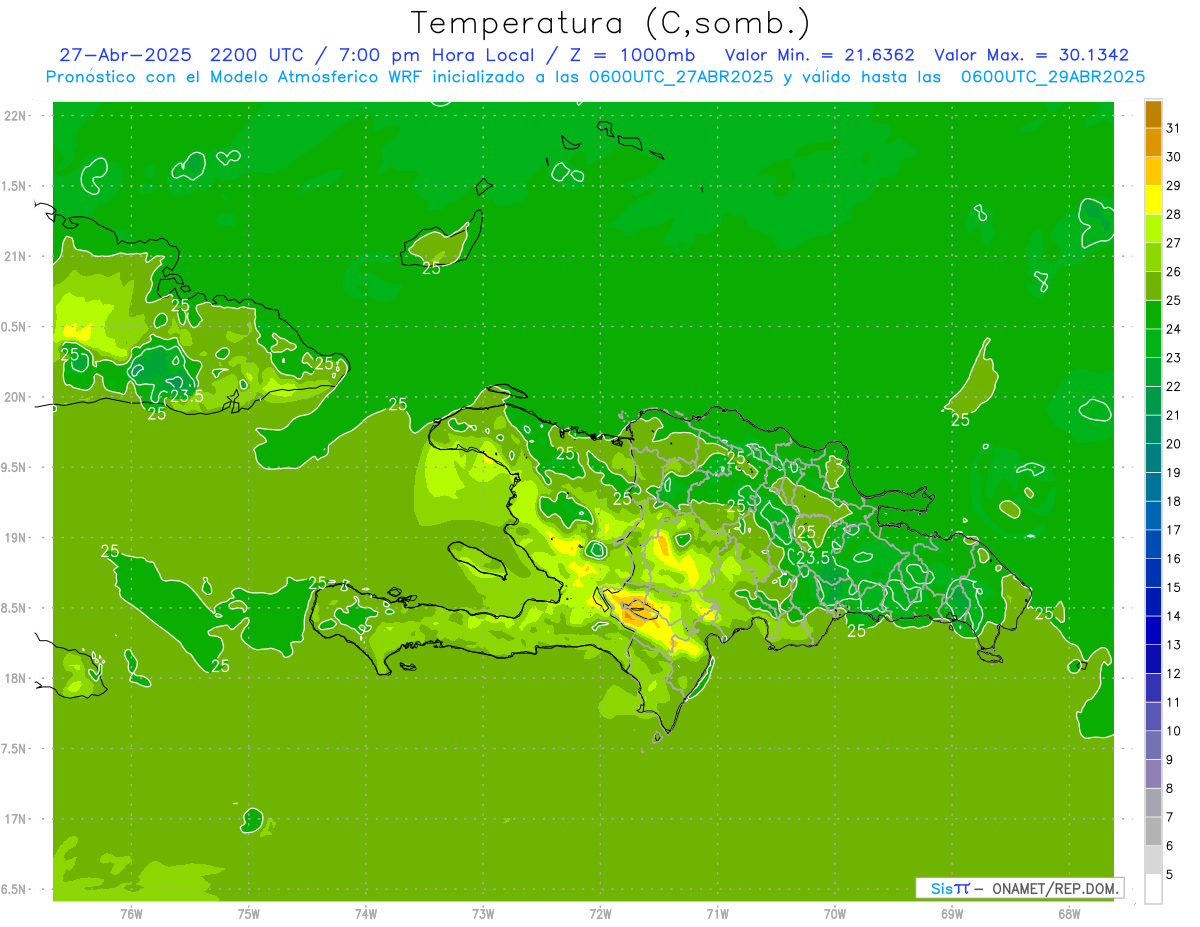Click the legend value '13'
1200x927 pixels.
tap(1174, 645)
